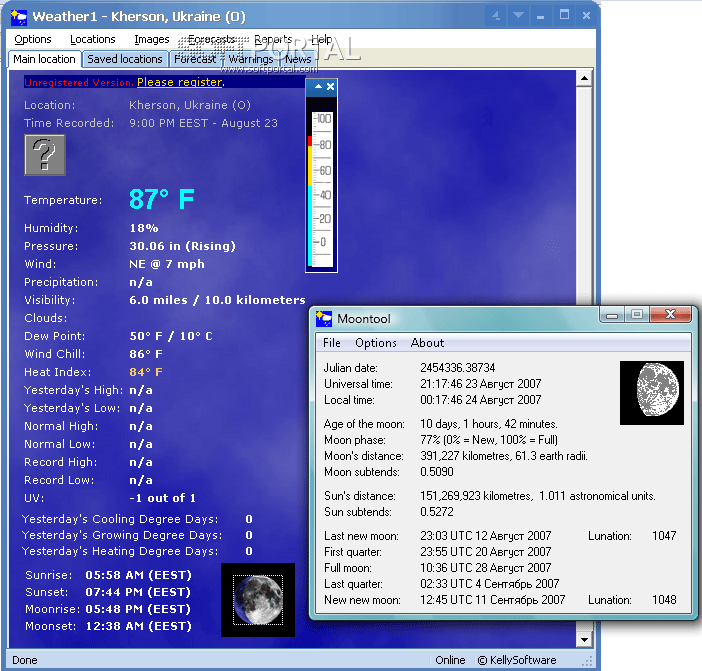Image resolution: width=702 pixels, height=671 pixels.
Task: Maximize the Moontool window
Action: click(636, 315)
